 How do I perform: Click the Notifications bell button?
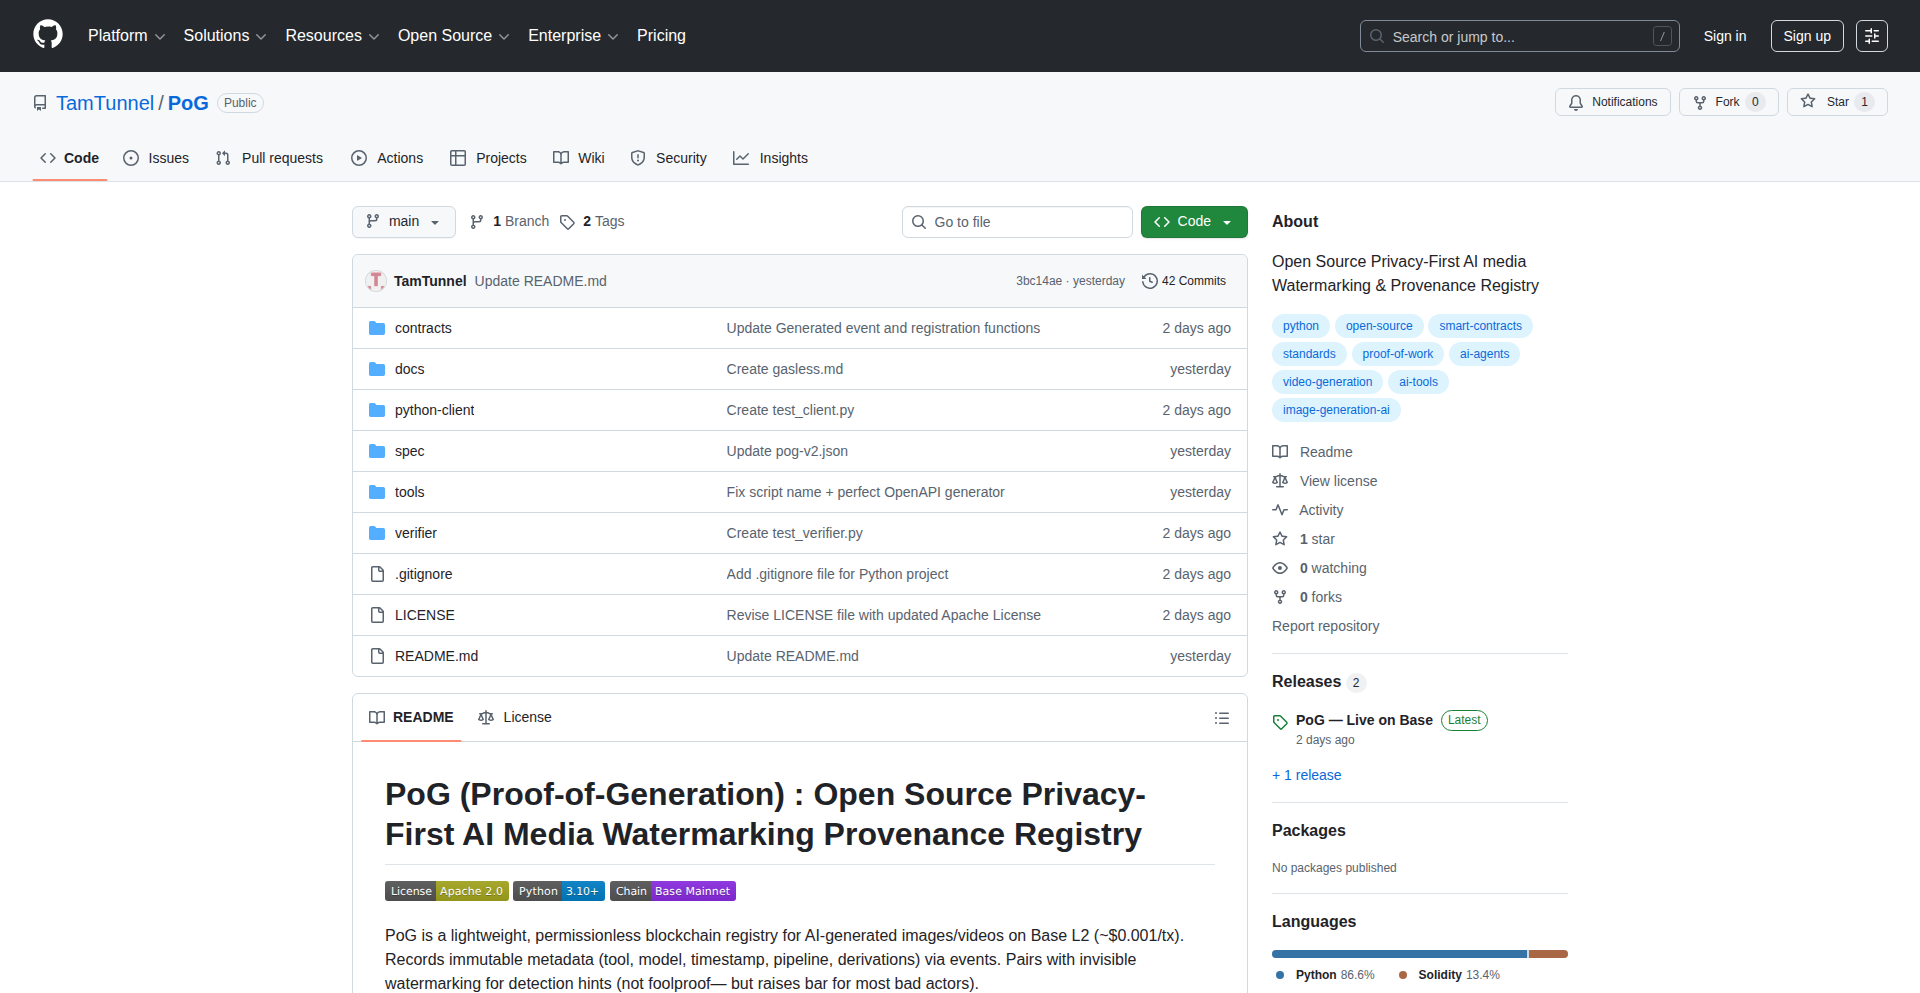(1612, 102)
